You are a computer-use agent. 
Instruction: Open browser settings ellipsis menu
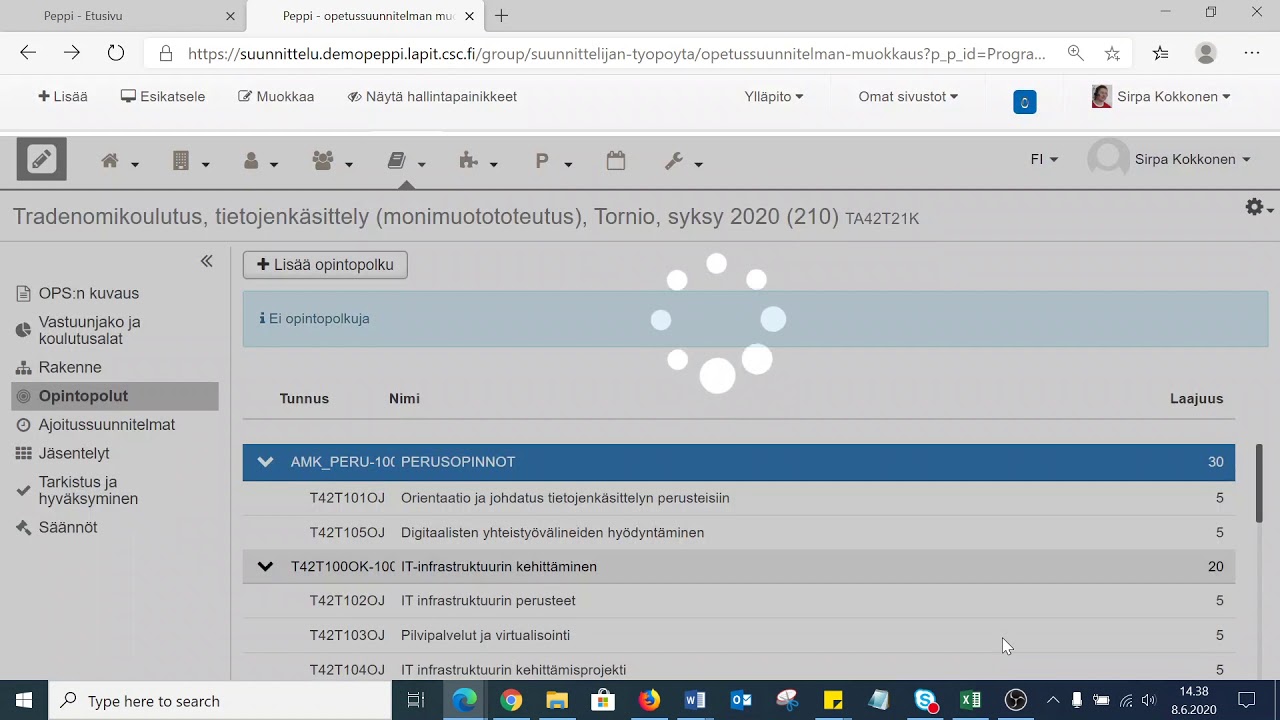1252,53
